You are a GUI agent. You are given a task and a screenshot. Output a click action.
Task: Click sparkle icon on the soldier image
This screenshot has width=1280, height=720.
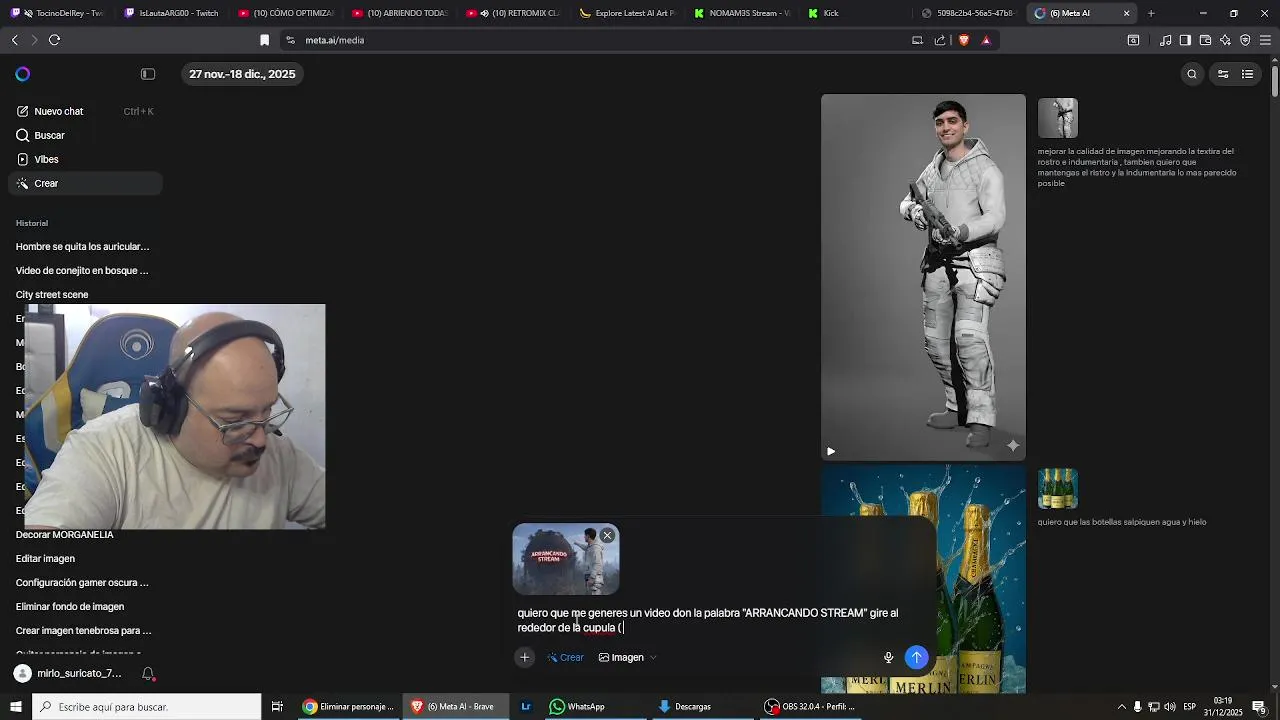(1012, 446)
